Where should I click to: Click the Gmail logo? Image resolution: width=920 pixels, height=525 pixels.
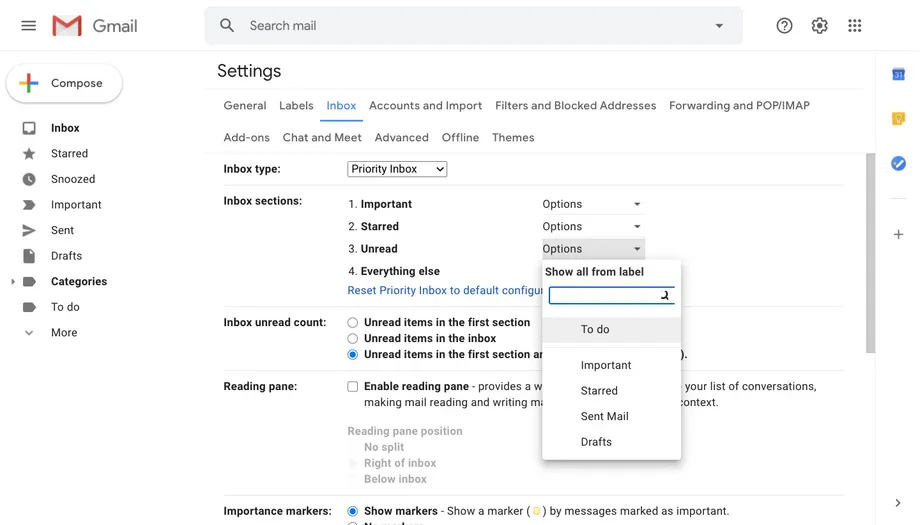[x=94, y=26]
